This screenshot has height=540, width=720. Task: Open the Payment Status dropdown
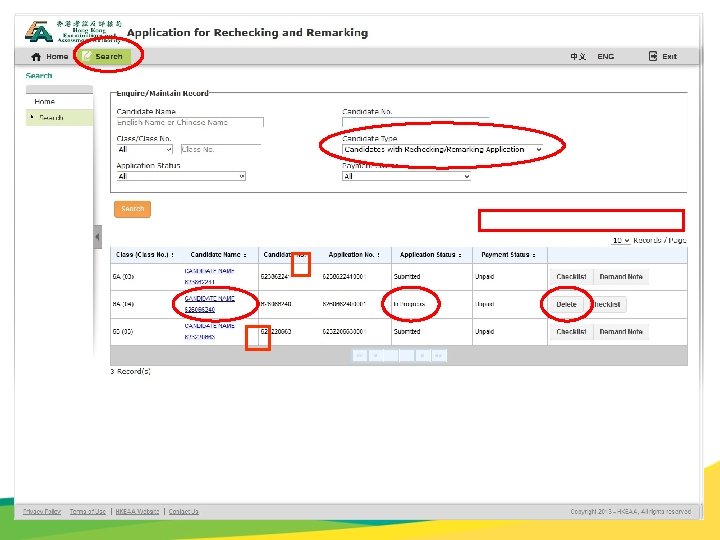pyautogui.click(x=406, y=176)
